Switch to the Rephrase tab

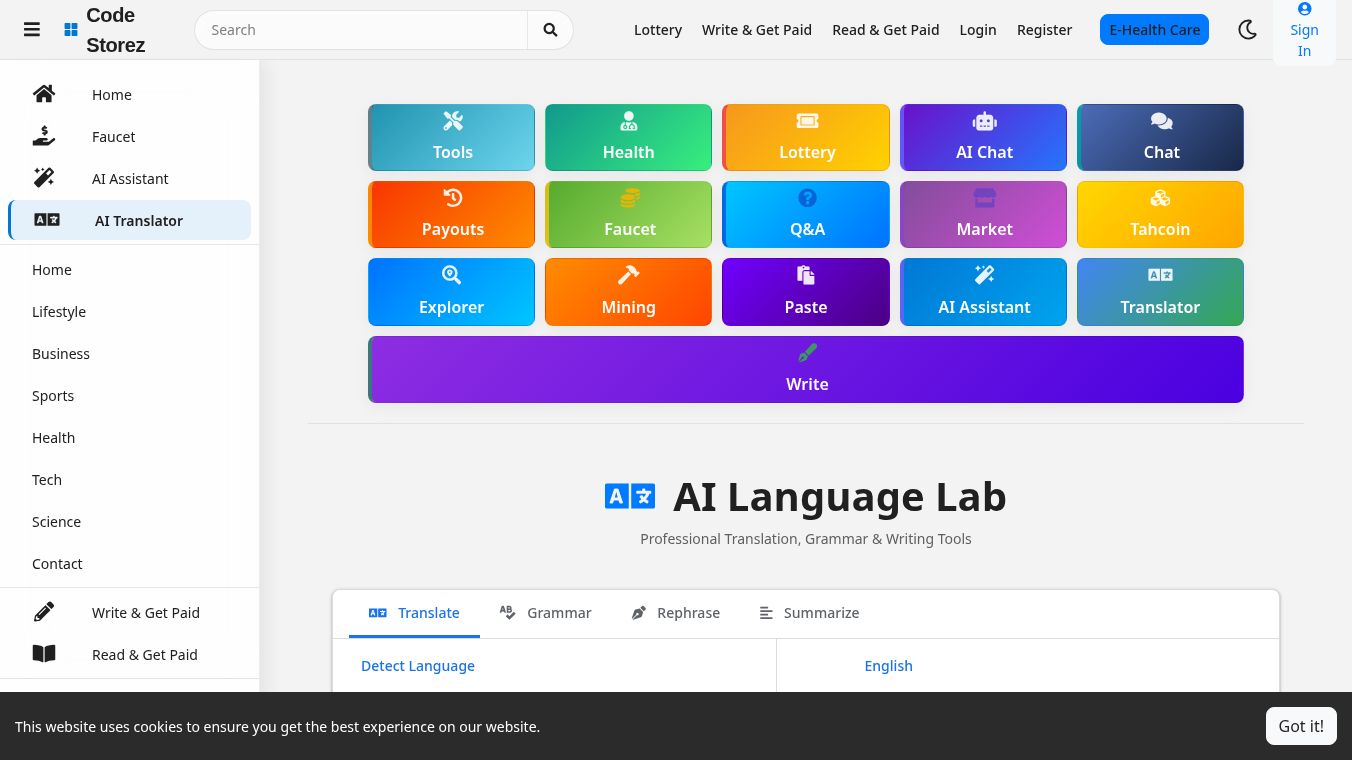pyautogui.click(x=675, y=613)
